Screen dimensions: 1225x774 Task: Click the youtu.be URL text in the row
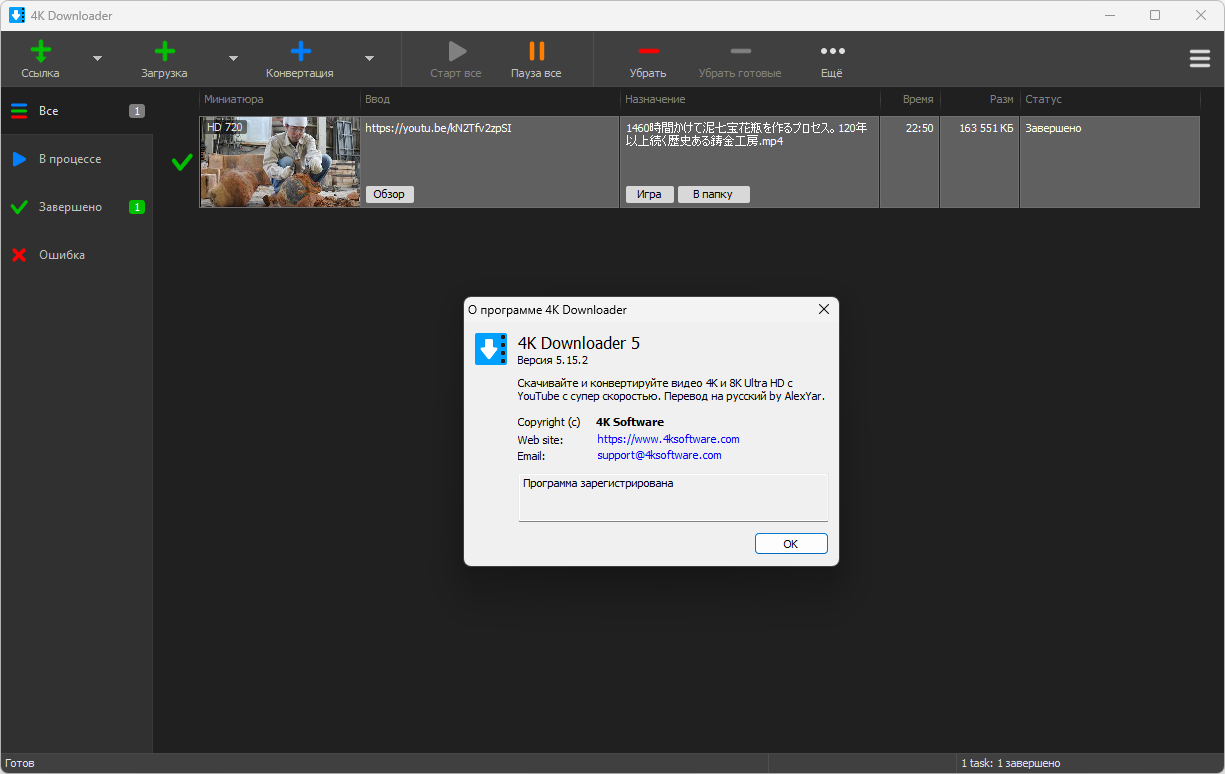438,128
